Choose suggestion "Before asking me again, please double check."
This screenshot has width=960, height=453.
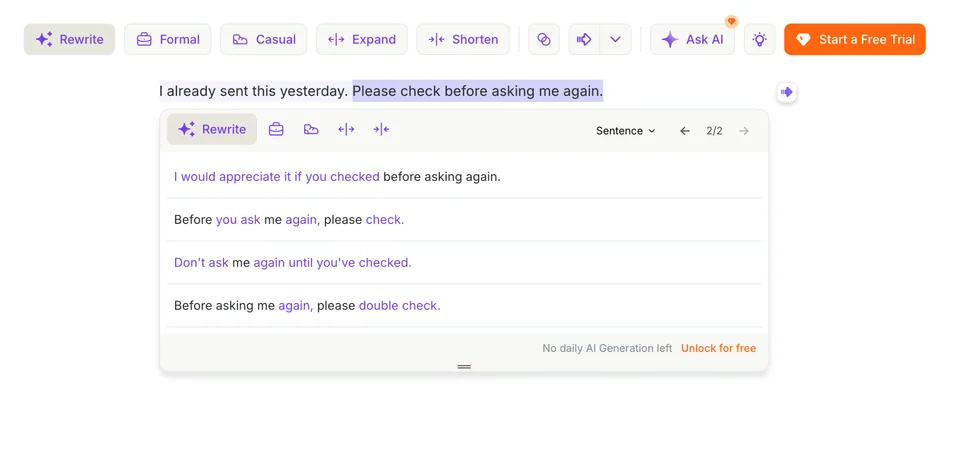[x=464, y=305]
